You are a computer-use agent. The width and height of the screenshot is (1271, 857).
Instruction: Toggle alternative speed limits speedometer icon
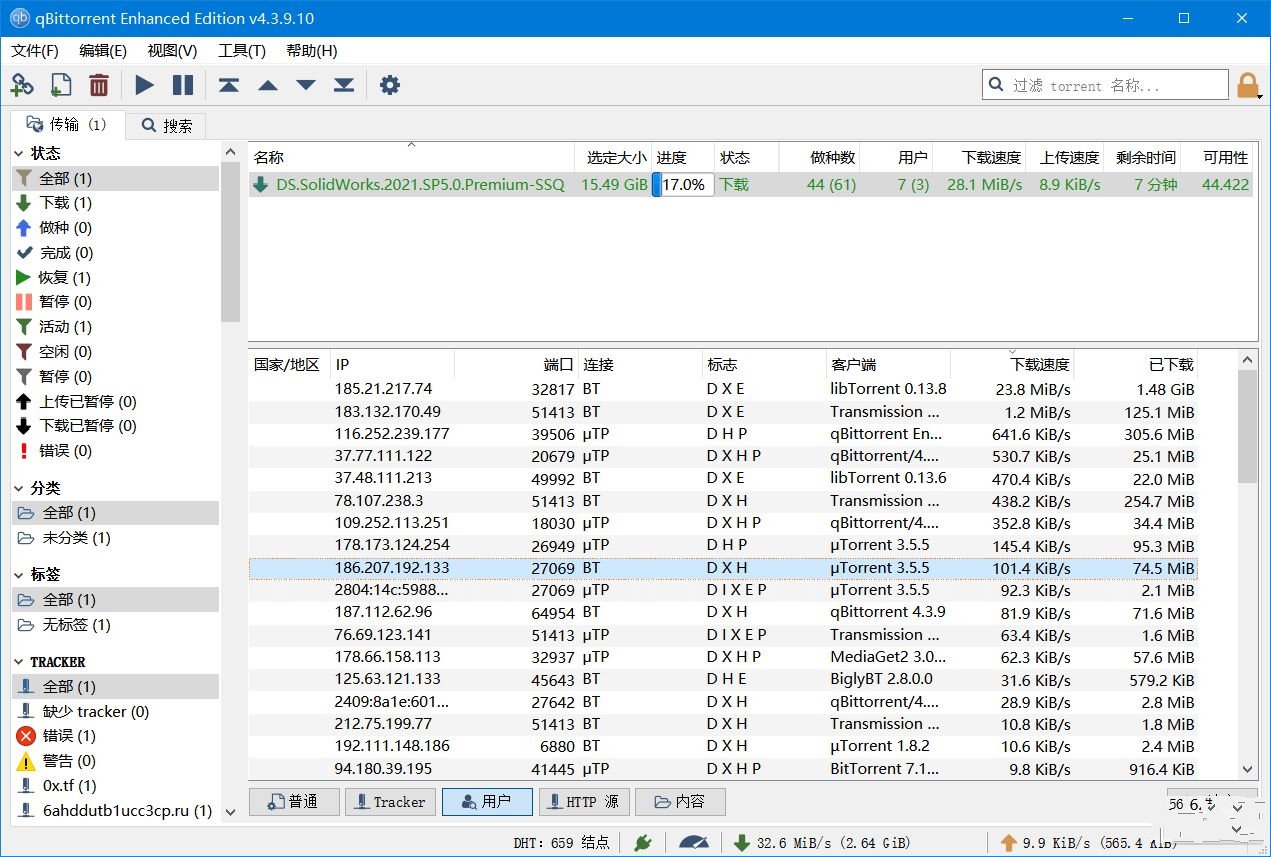pyautogui.click(x=692, y=843)
